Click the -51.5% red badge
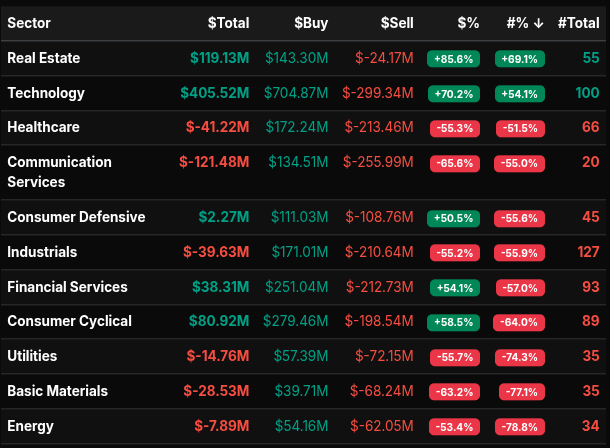This screenshot has height=448, width=610. click(520, 128)
